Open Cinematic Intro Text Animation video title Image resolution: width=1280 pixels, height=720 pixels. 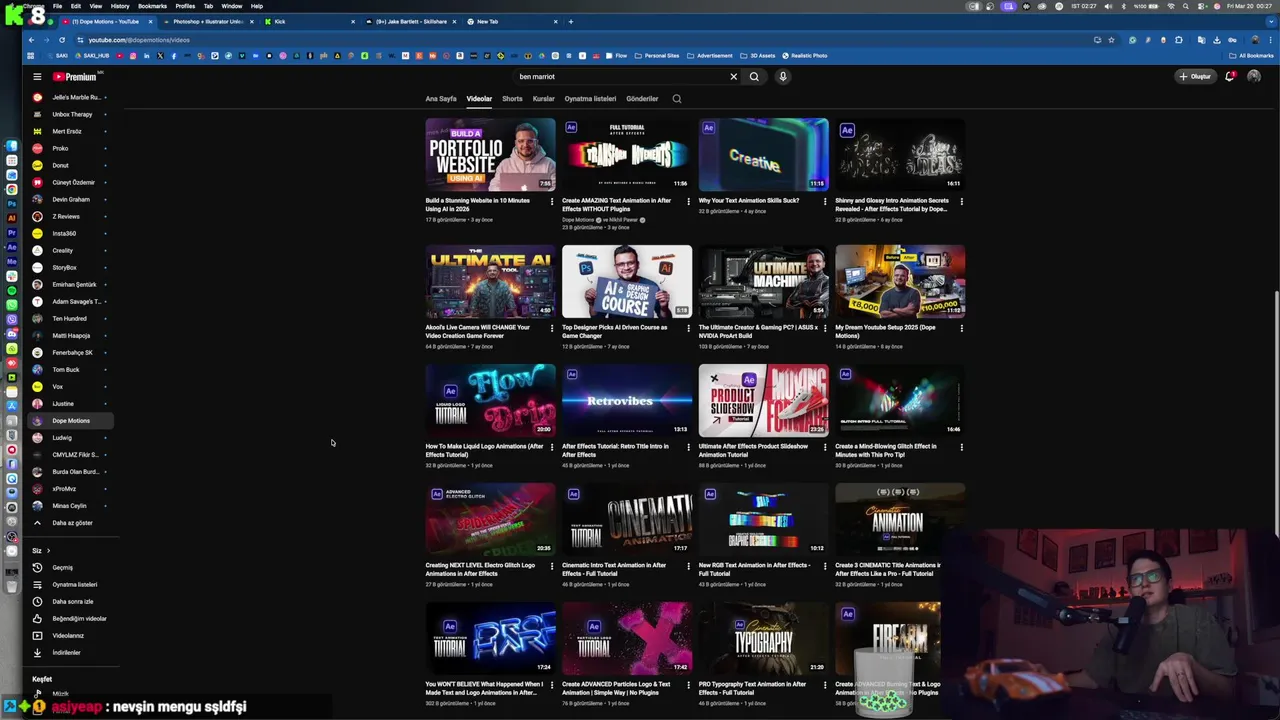[x=614, y=569]
